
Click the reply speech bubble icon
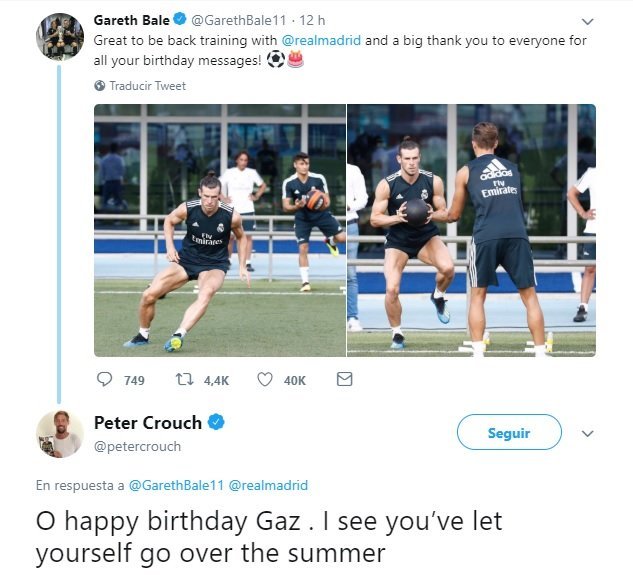[x=105, y=380]
